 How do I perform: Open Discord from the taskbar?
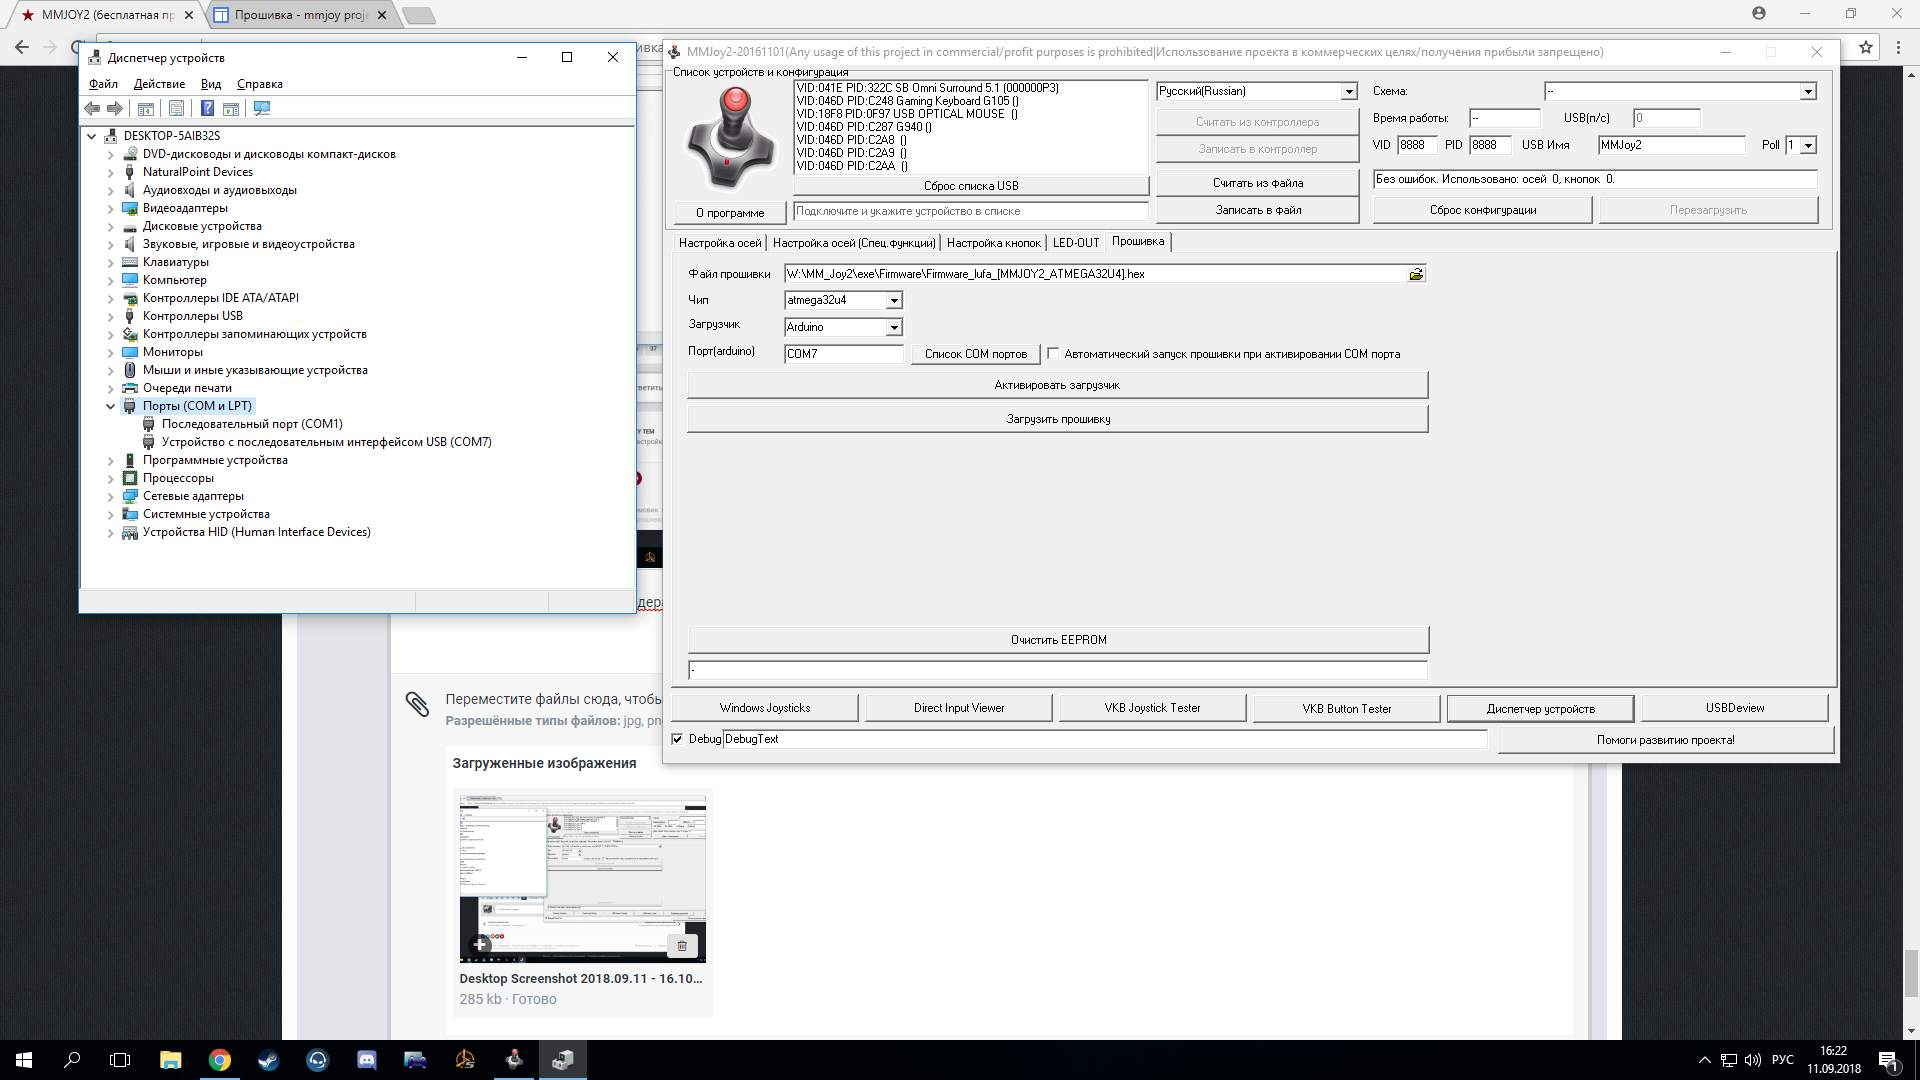366,1060
